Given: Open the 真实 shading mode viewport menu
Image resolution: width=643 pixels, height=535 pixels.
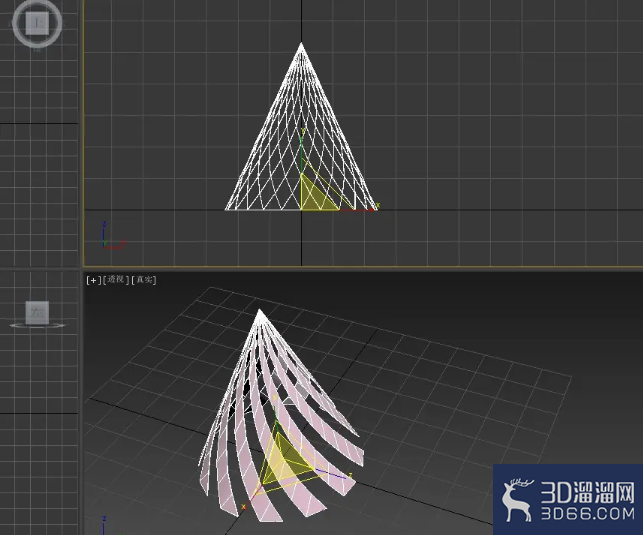Looking at the screenshot, I should [x=144, y=280].
